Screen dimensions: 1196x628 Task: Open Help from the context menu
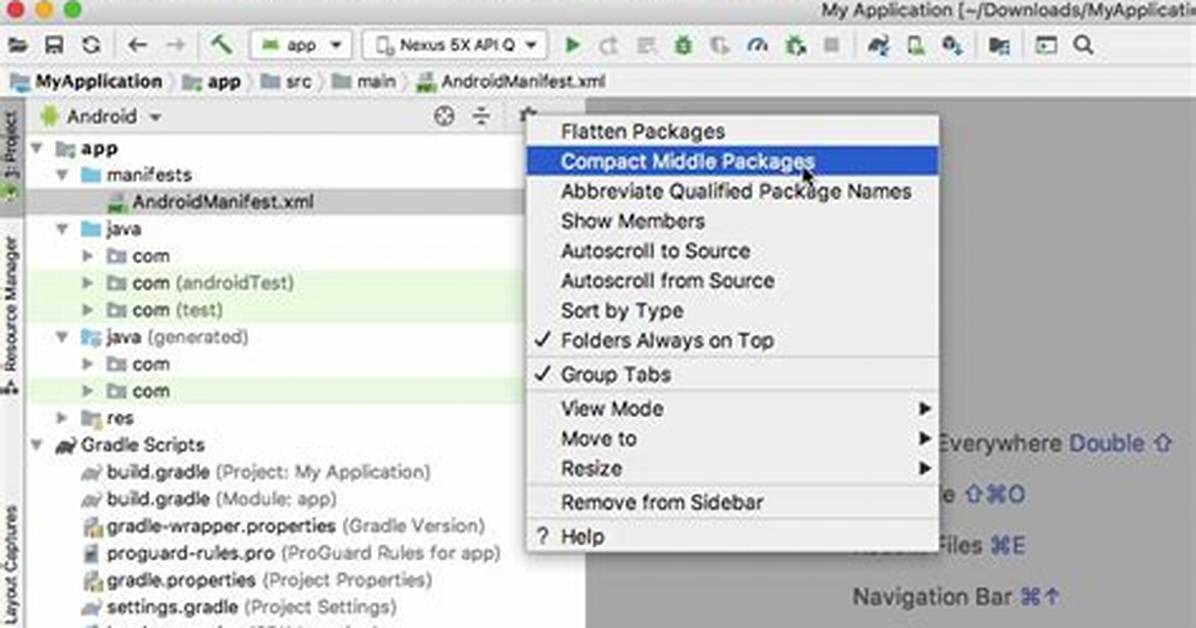pos(732,536)
